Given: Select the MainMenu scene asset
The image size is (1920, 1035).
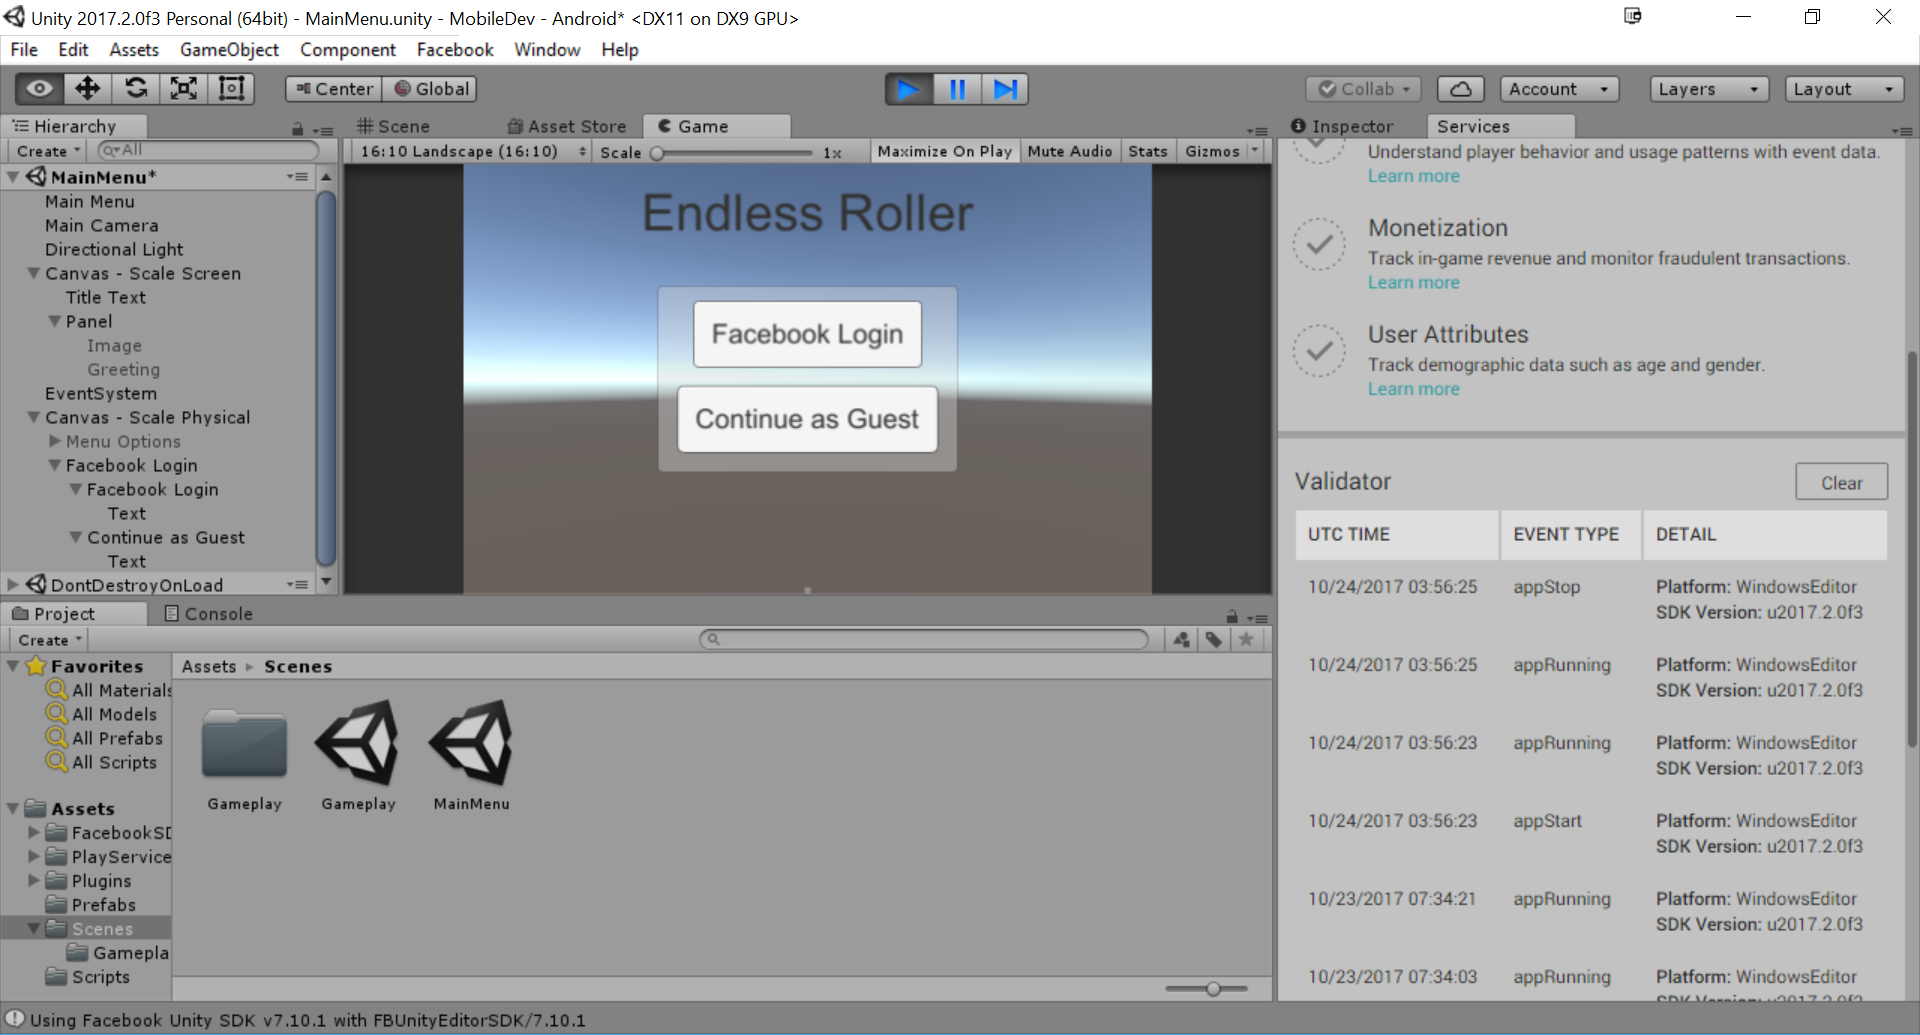Looking at the screenshot, I should 471,755.
